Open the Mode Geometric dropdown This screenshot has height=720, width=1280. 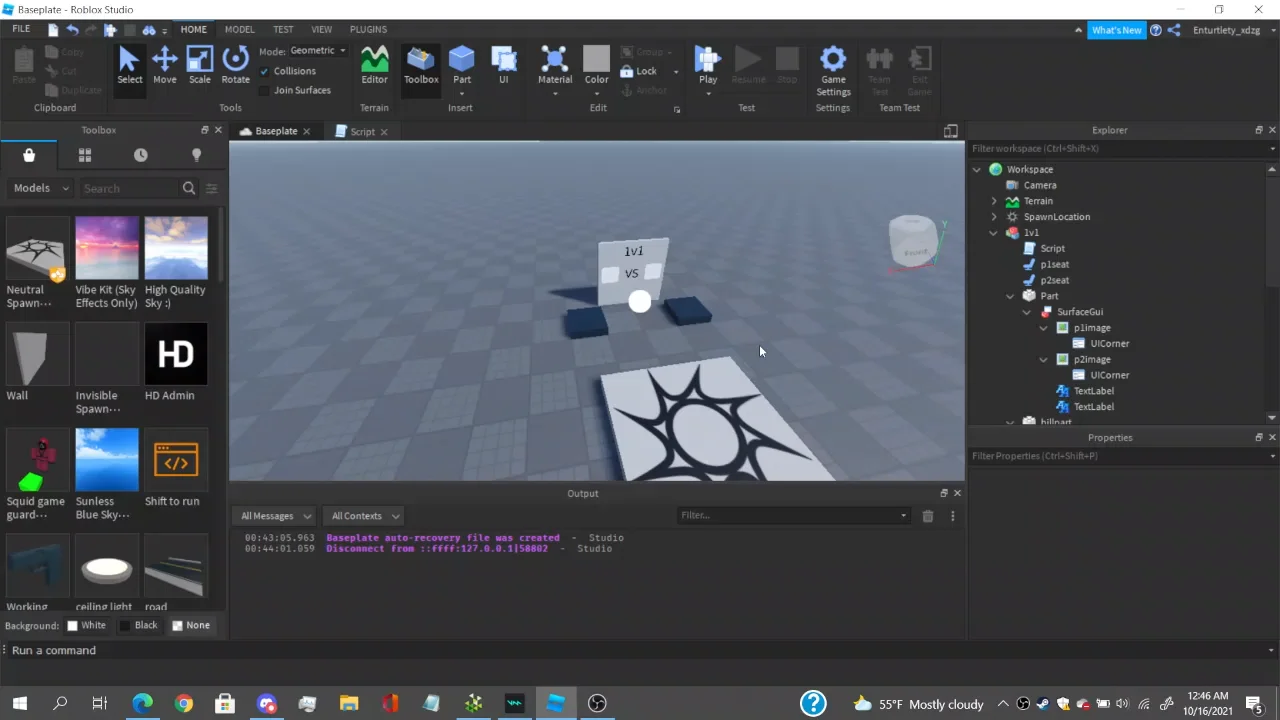pos(318,51)
